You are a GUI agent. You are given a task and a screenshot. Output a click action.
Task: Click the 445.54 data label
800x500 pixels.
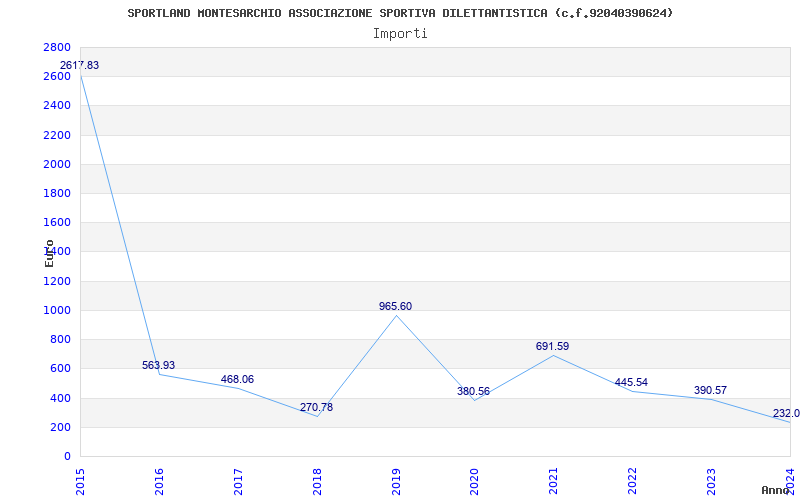[x=631, y=383]
